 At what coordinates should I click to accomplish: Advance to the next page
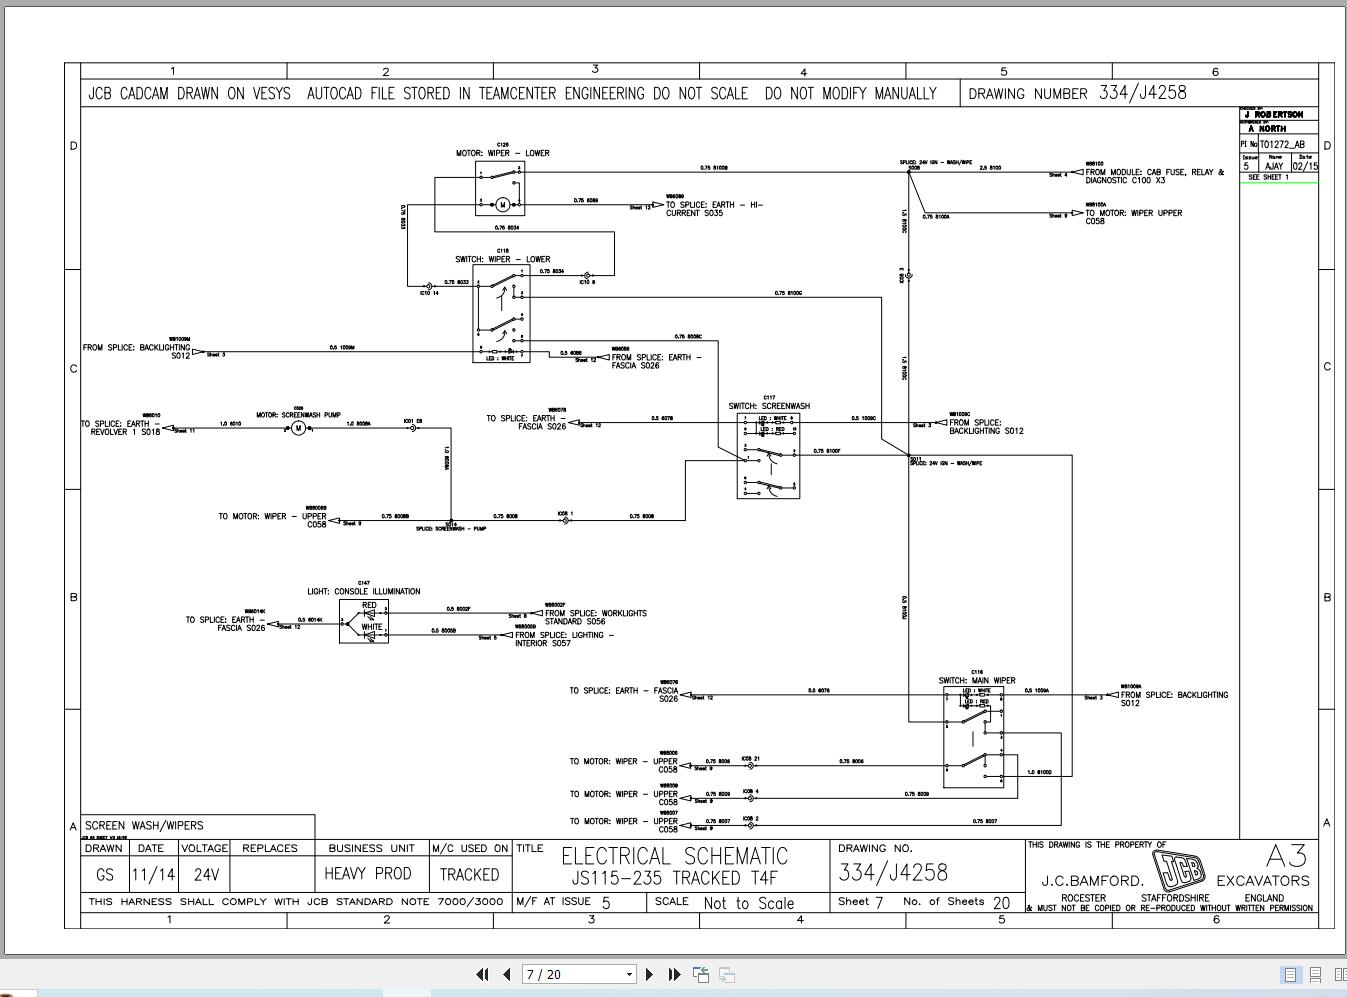pyautogui.click(x=650, y=974)
